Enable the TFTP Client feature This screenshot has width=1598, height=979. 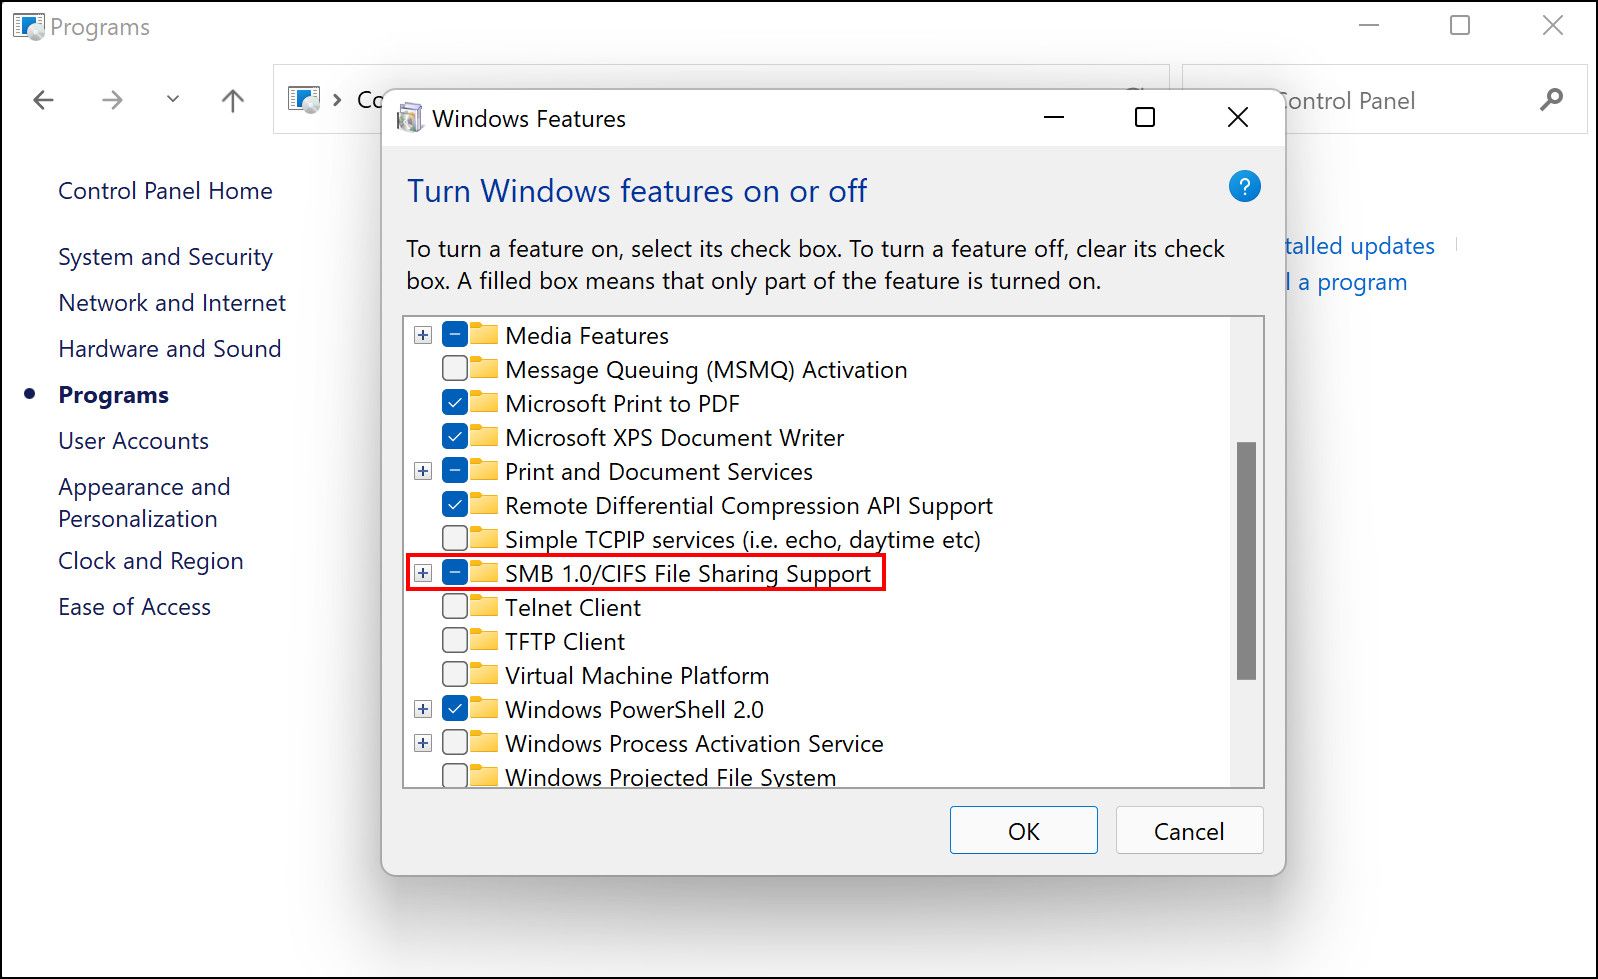[x=454, y=640]
